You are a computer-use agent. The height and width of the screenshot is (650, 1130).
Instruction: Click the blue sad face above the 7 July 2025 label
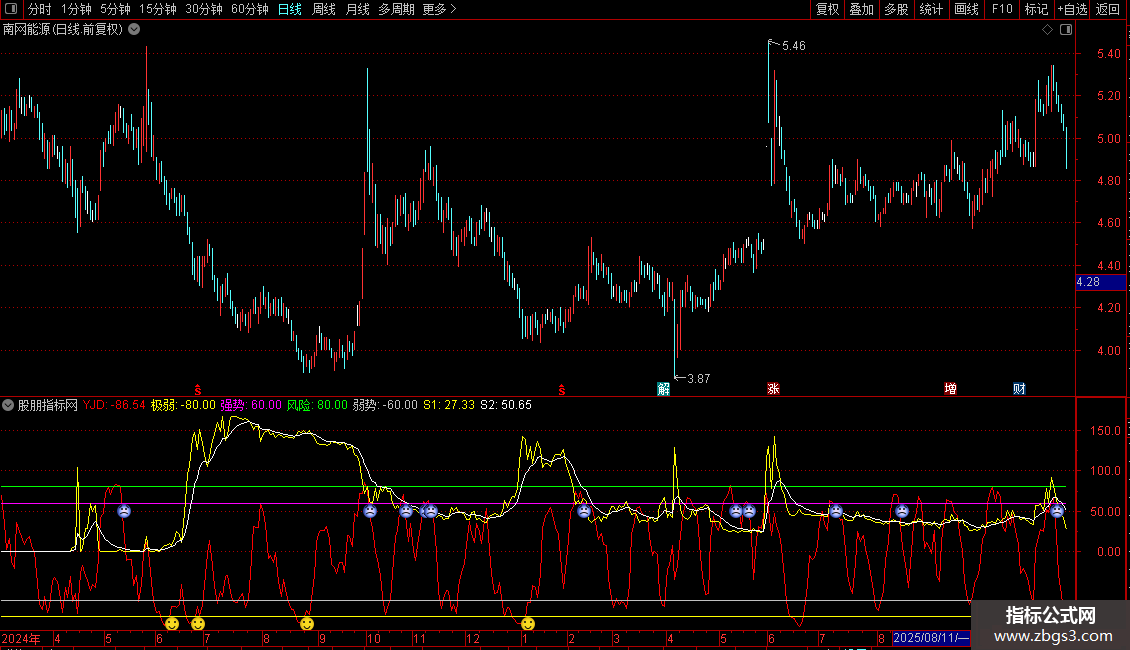point(836,511)
